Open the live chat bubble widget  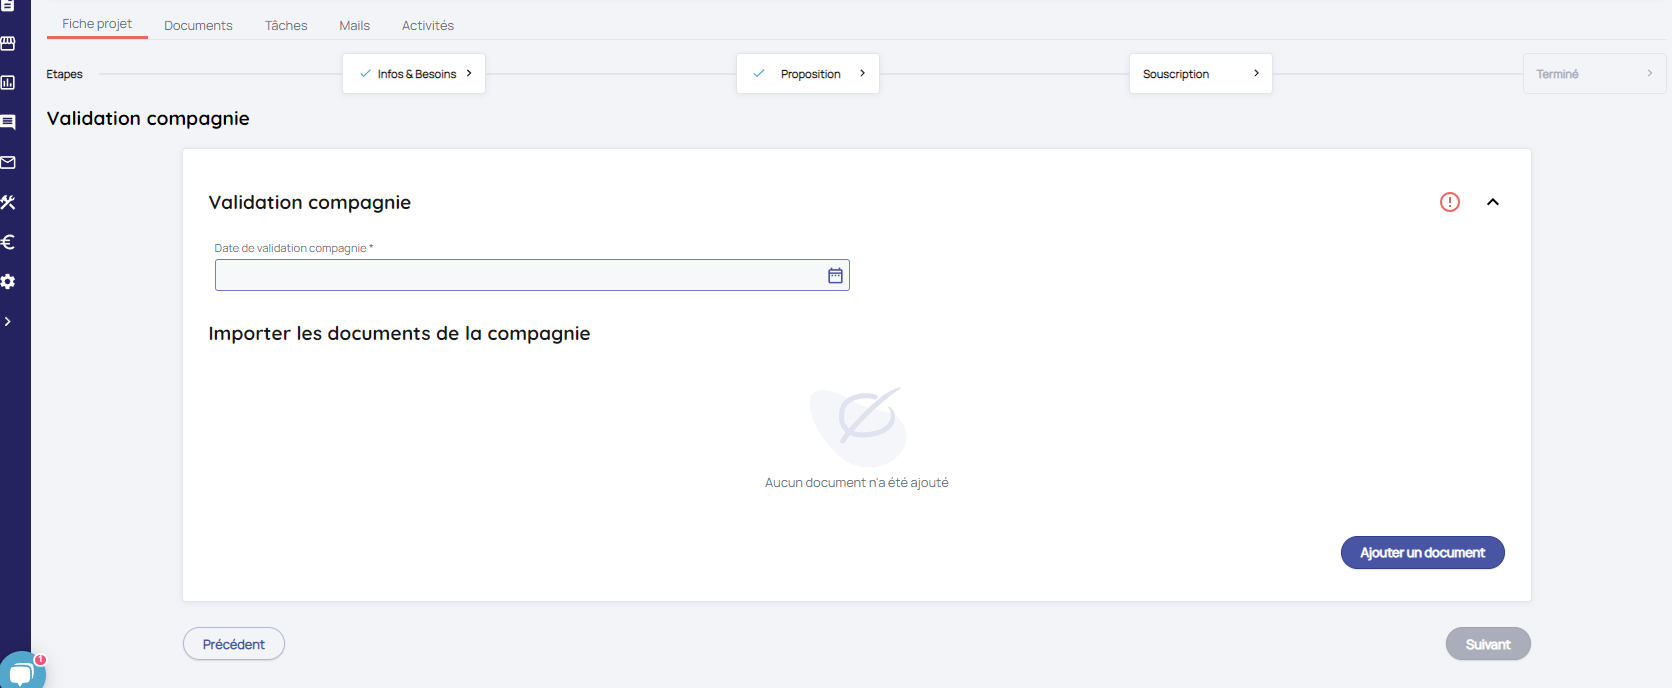click(x=20, y=673)
